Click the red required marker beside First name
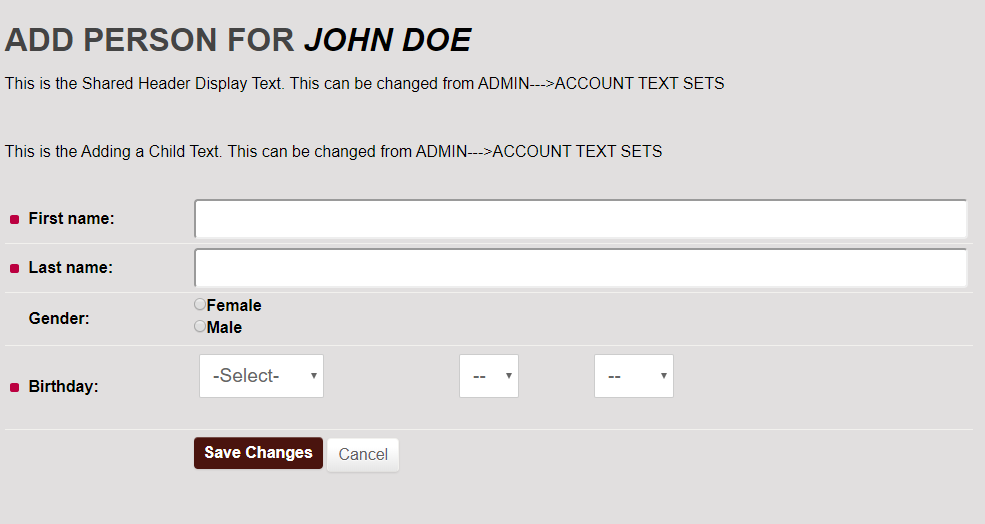Image resolution: width=985 pixels, height=524 pixels. (14, 219)
